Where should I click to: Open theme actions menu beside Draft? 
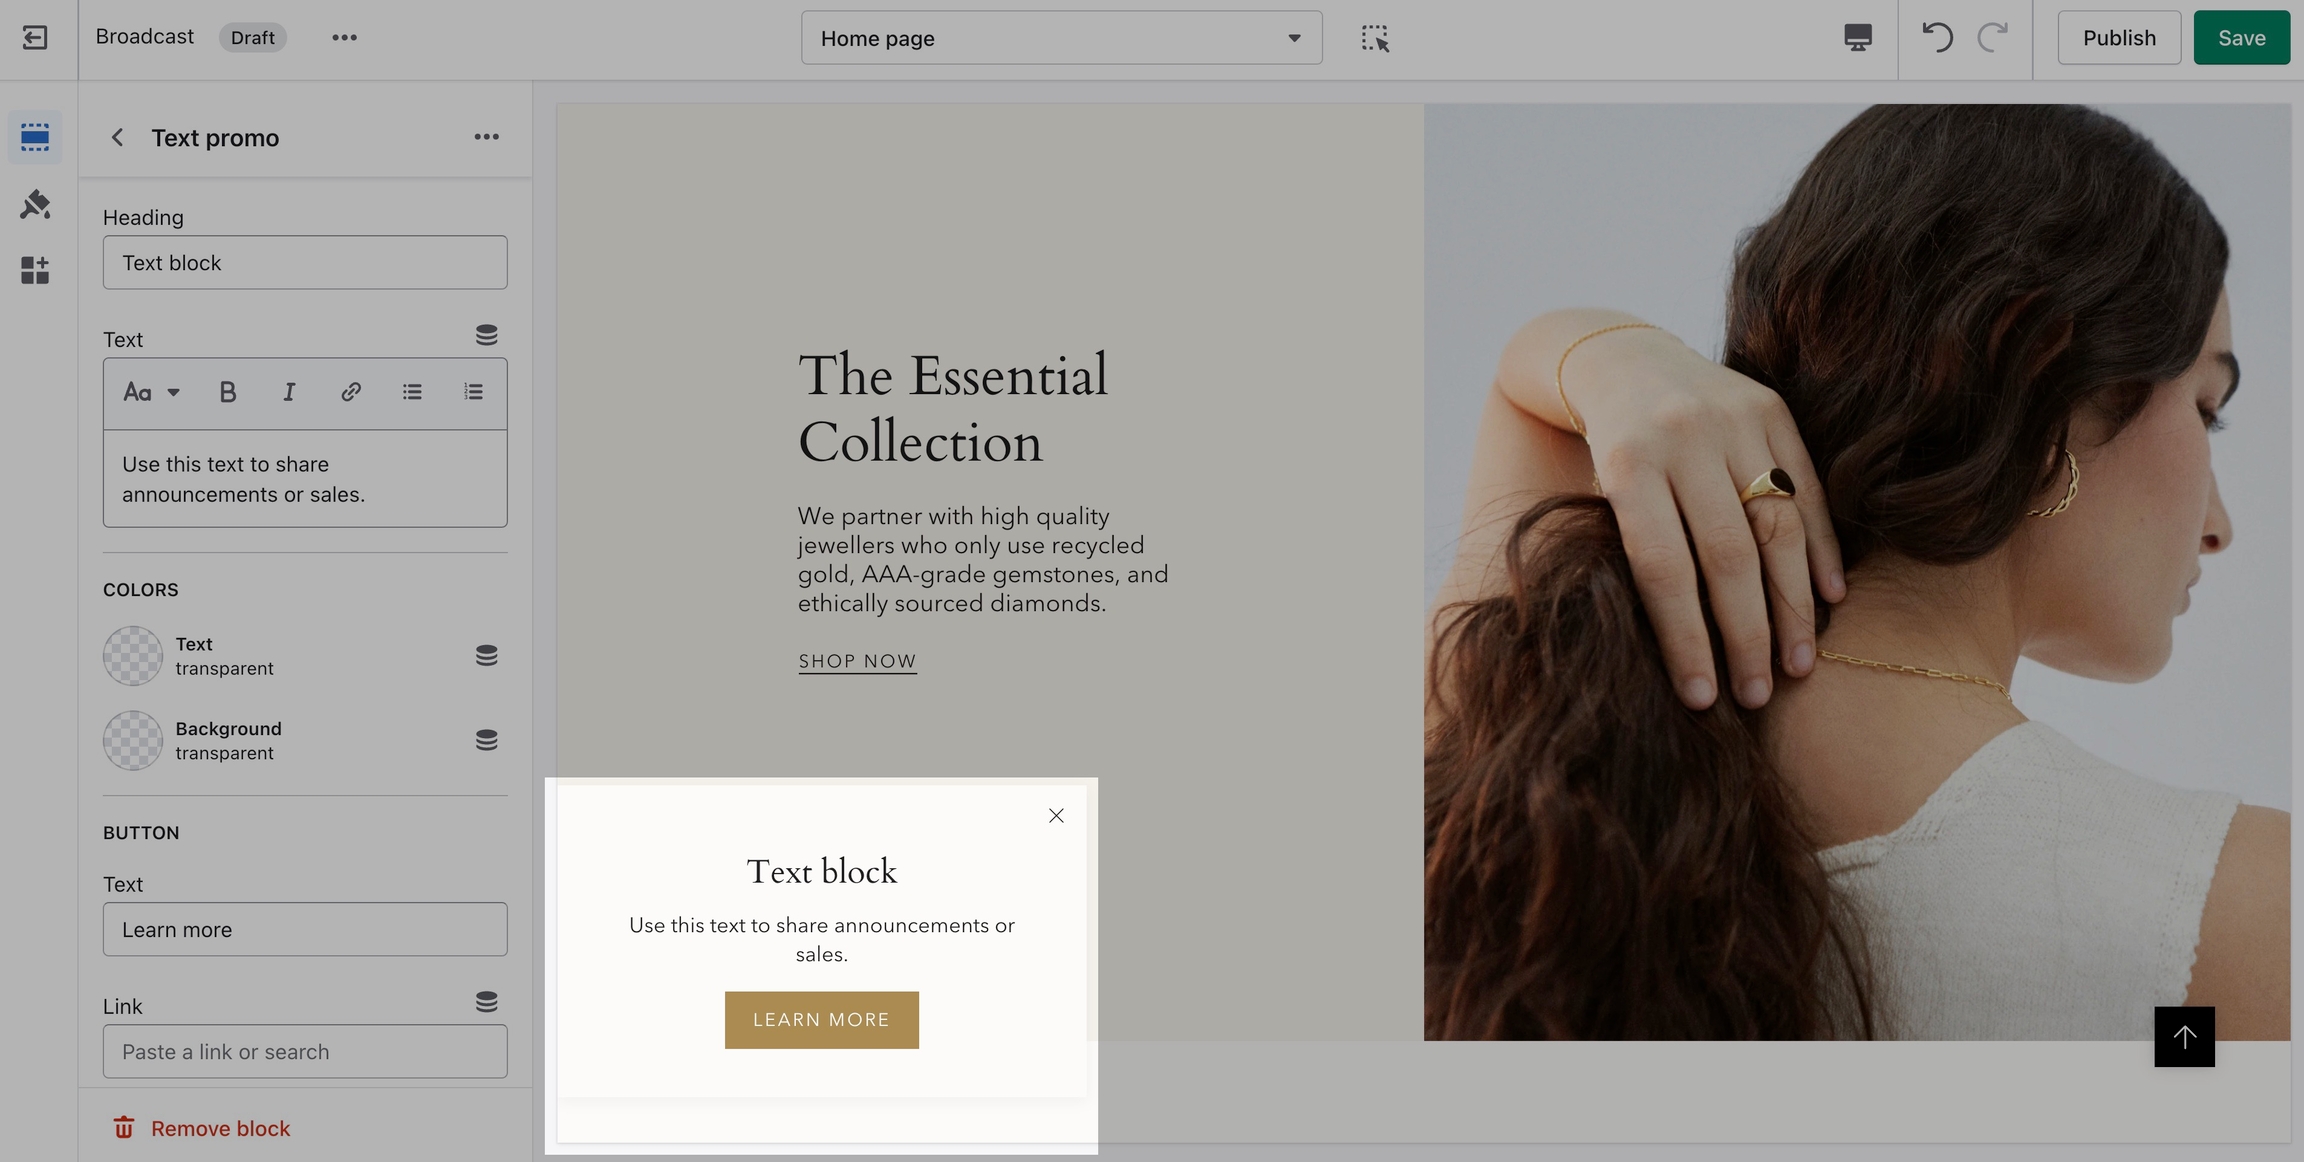pyautogui.click(x=344, y=38)
